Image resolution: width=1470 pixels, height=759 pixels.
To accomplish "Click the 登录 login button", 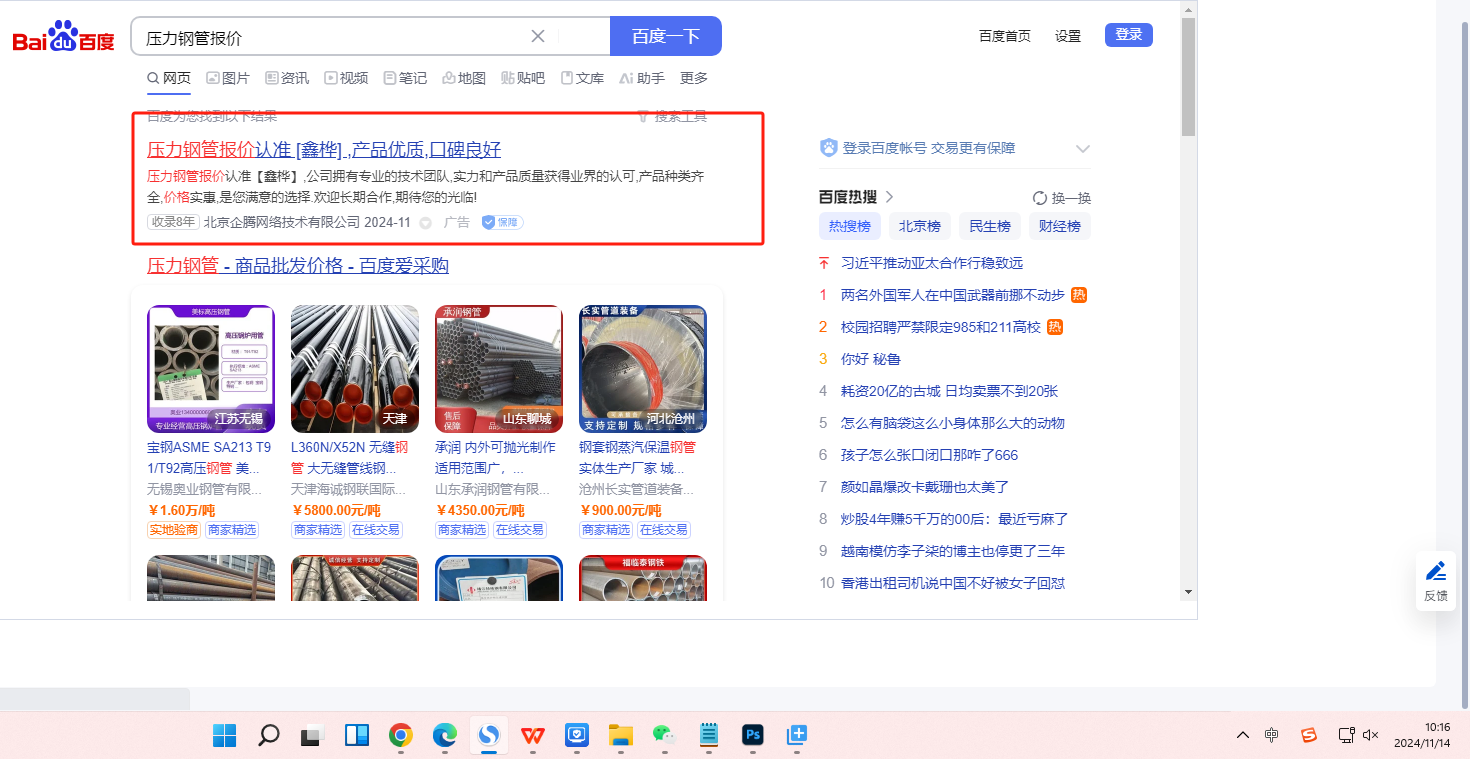I will point(1129,35).
